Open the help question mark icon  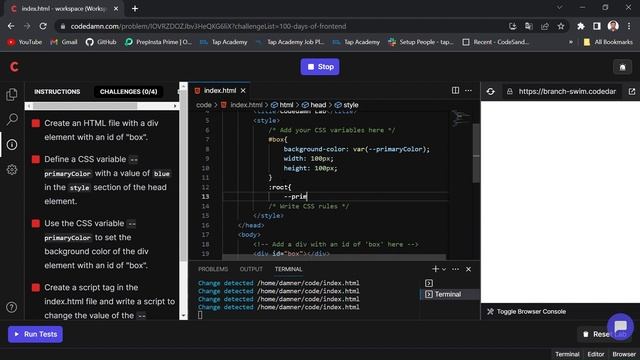(x=12, y=307)
